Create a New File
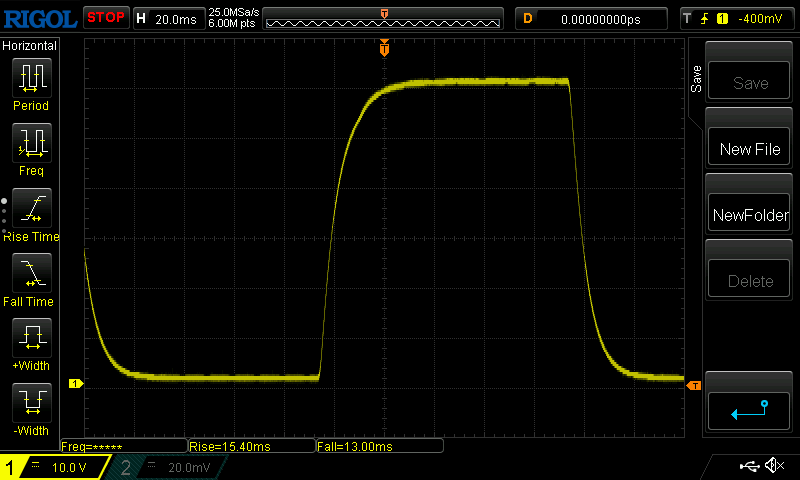 click(749, 147)
